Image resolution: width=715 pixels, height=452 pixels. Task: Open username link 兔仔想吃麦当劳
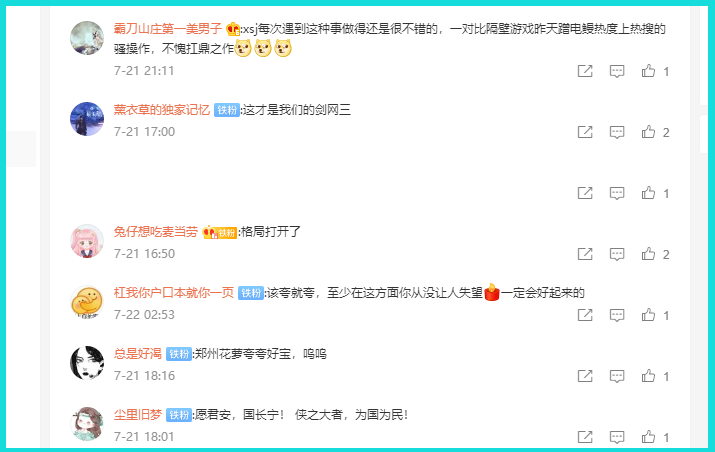pyautogui.click(x=155, y=232)
